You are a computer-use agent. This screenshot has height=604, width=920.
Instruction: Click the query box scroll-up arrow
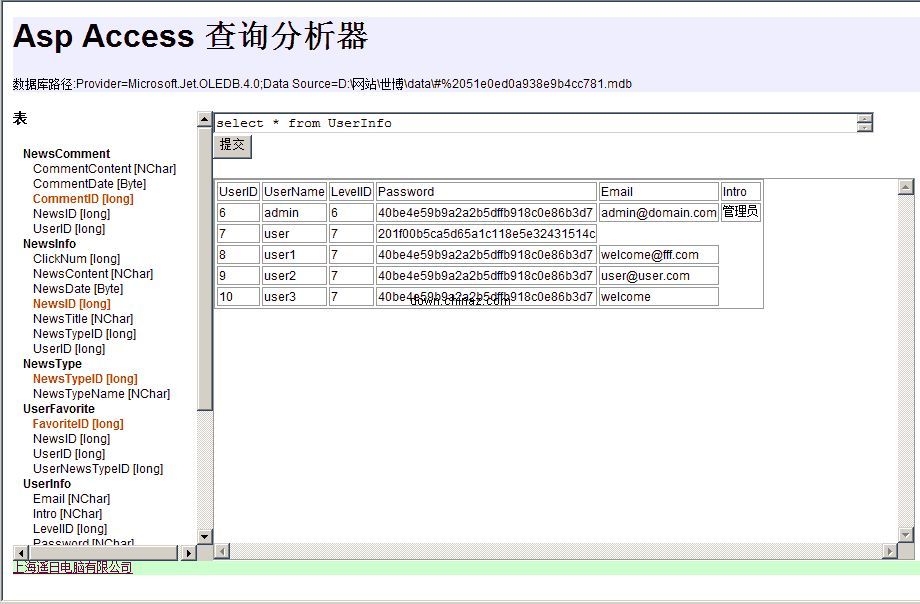[x=865, y=118]
